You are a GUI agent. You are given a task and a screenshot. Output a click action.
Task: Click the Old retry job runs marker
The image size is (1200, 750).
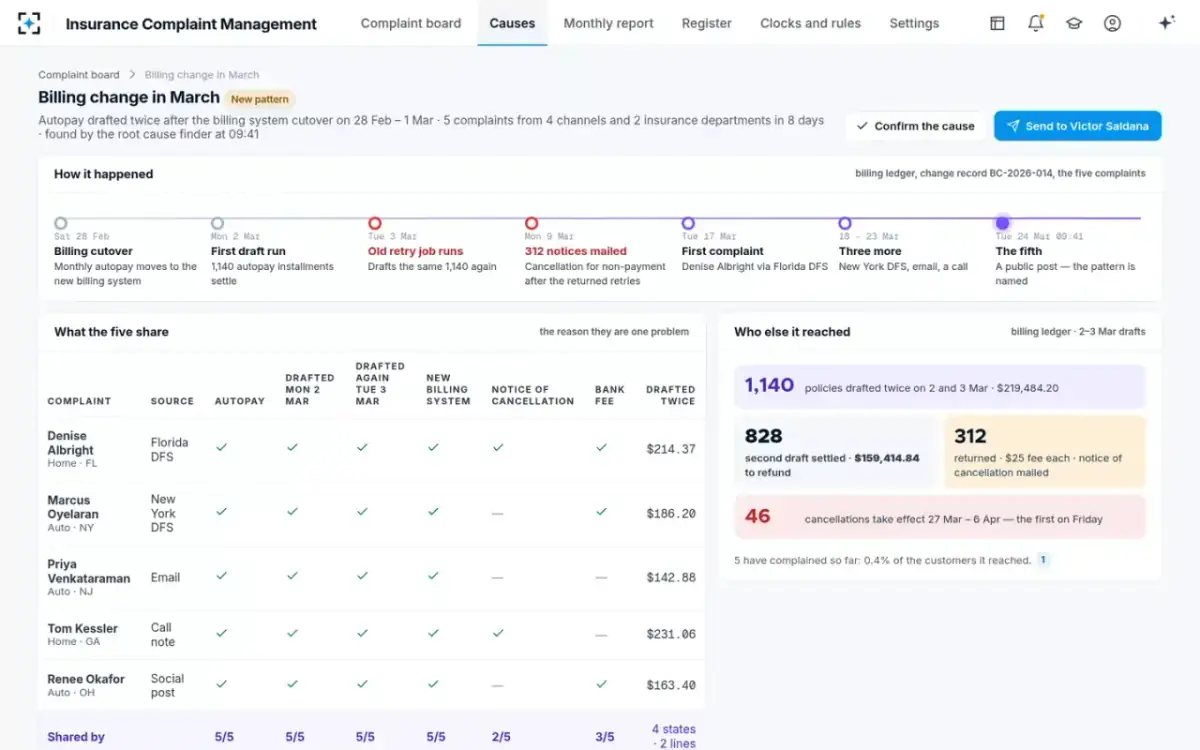pos(375,223)
